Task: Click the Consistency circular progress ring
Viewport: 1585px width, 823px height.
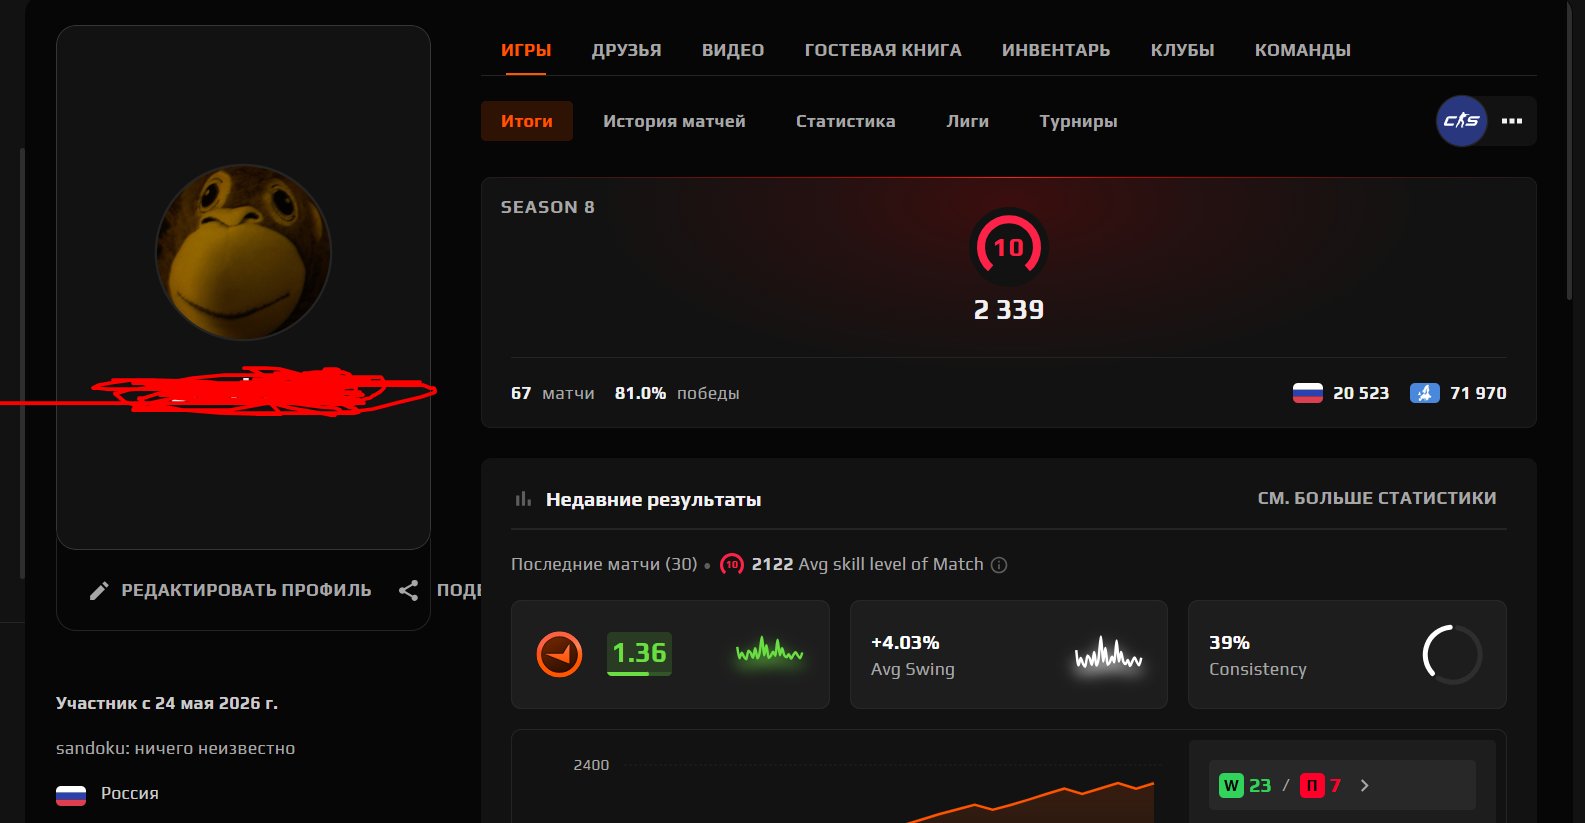Action: [x=1452, y=655]
